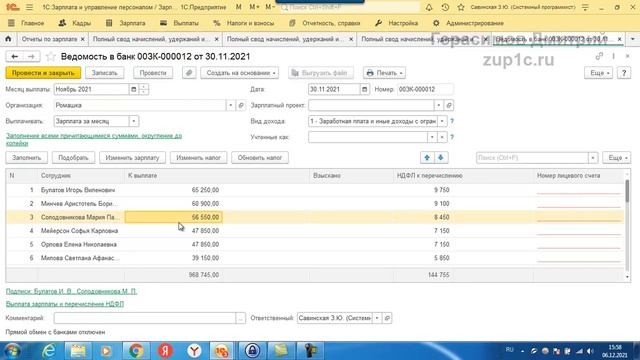The height and width of the screenshot is (360, 640).
Task: Open the top Еще menu
Action: tap(598, 73)
